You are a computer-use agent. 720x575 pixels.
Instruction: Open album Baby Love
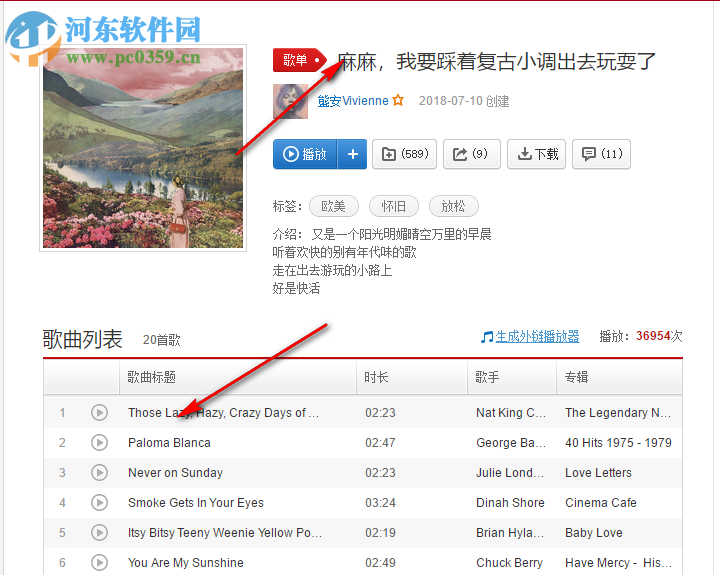click(x=594, y=533)
